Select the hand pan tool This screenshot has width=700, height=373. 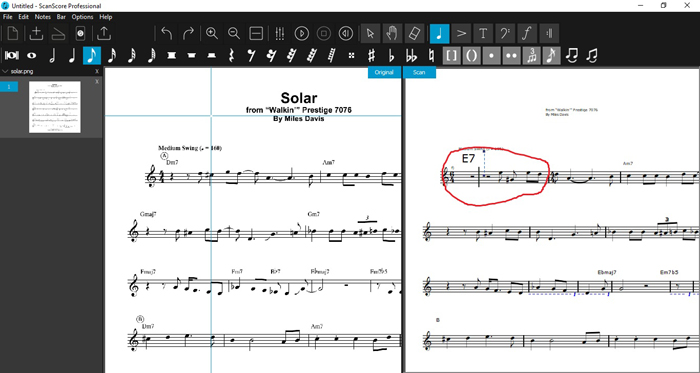(x=392, y=33)
